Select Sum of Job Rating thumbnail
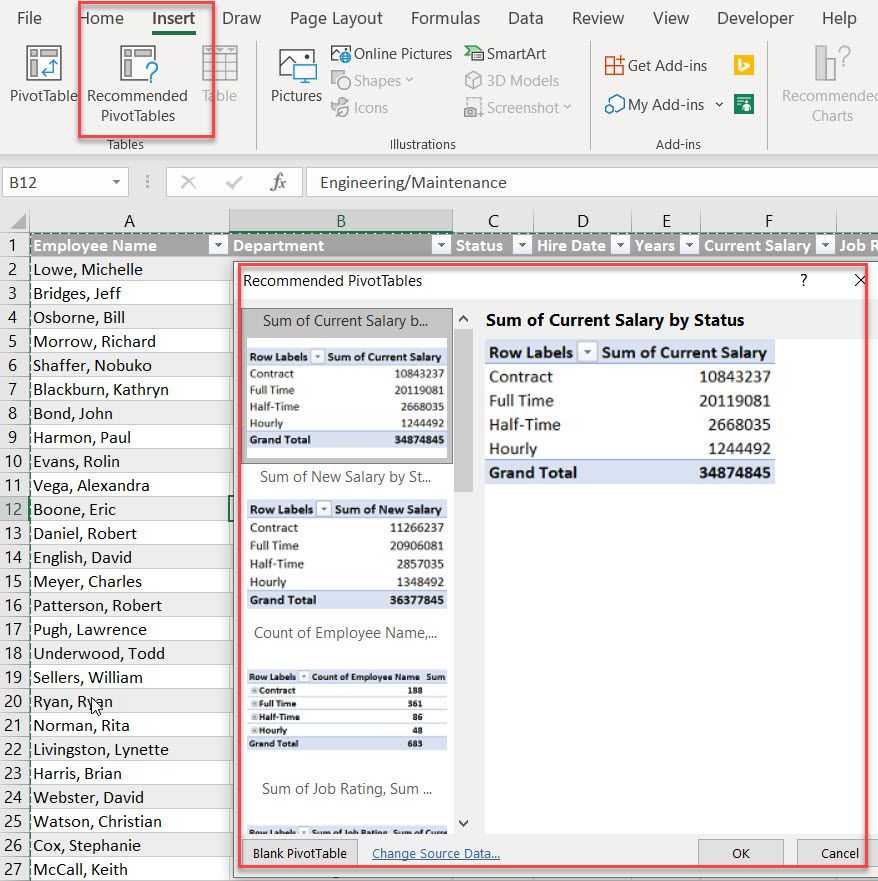Screen dimensions: 878x881 (347, 806)
